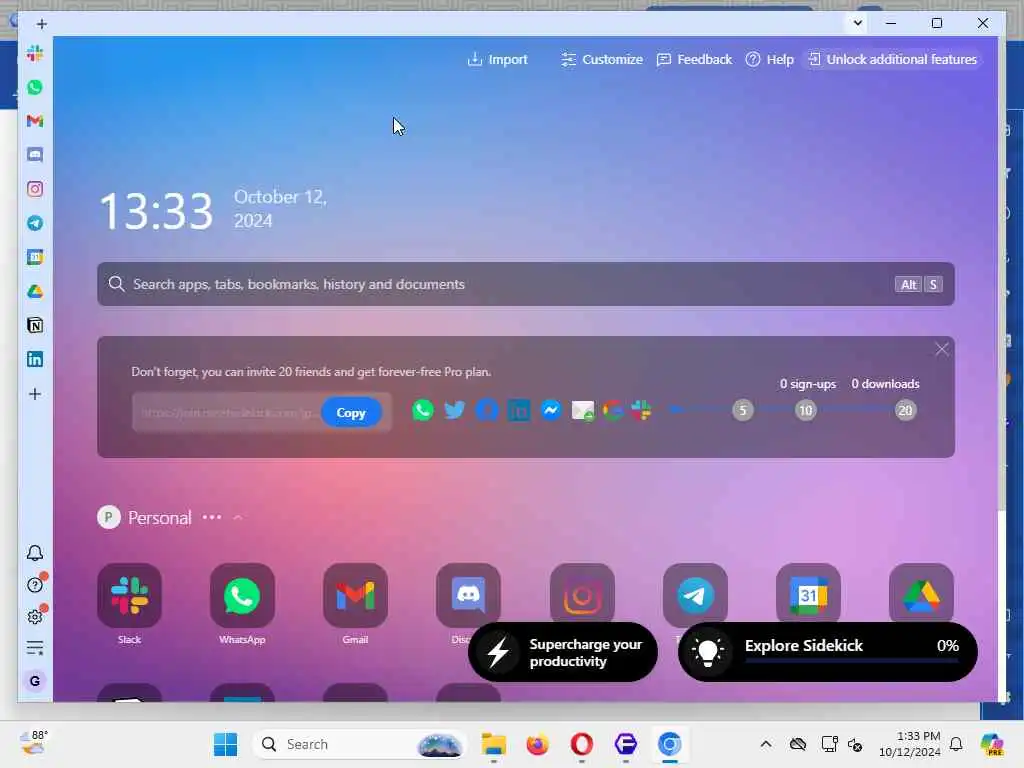Click Supercharge your productivity pill
The image size is (1024, 768).
(x=563, y=652)
